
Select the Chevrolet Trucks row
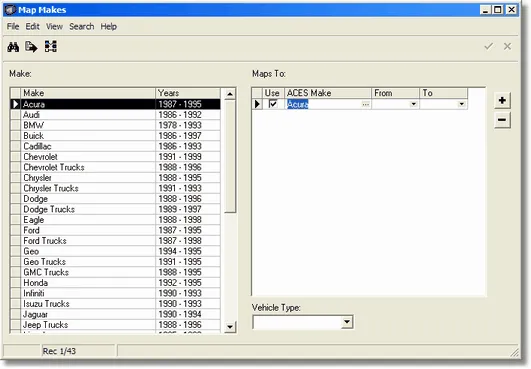115,167
